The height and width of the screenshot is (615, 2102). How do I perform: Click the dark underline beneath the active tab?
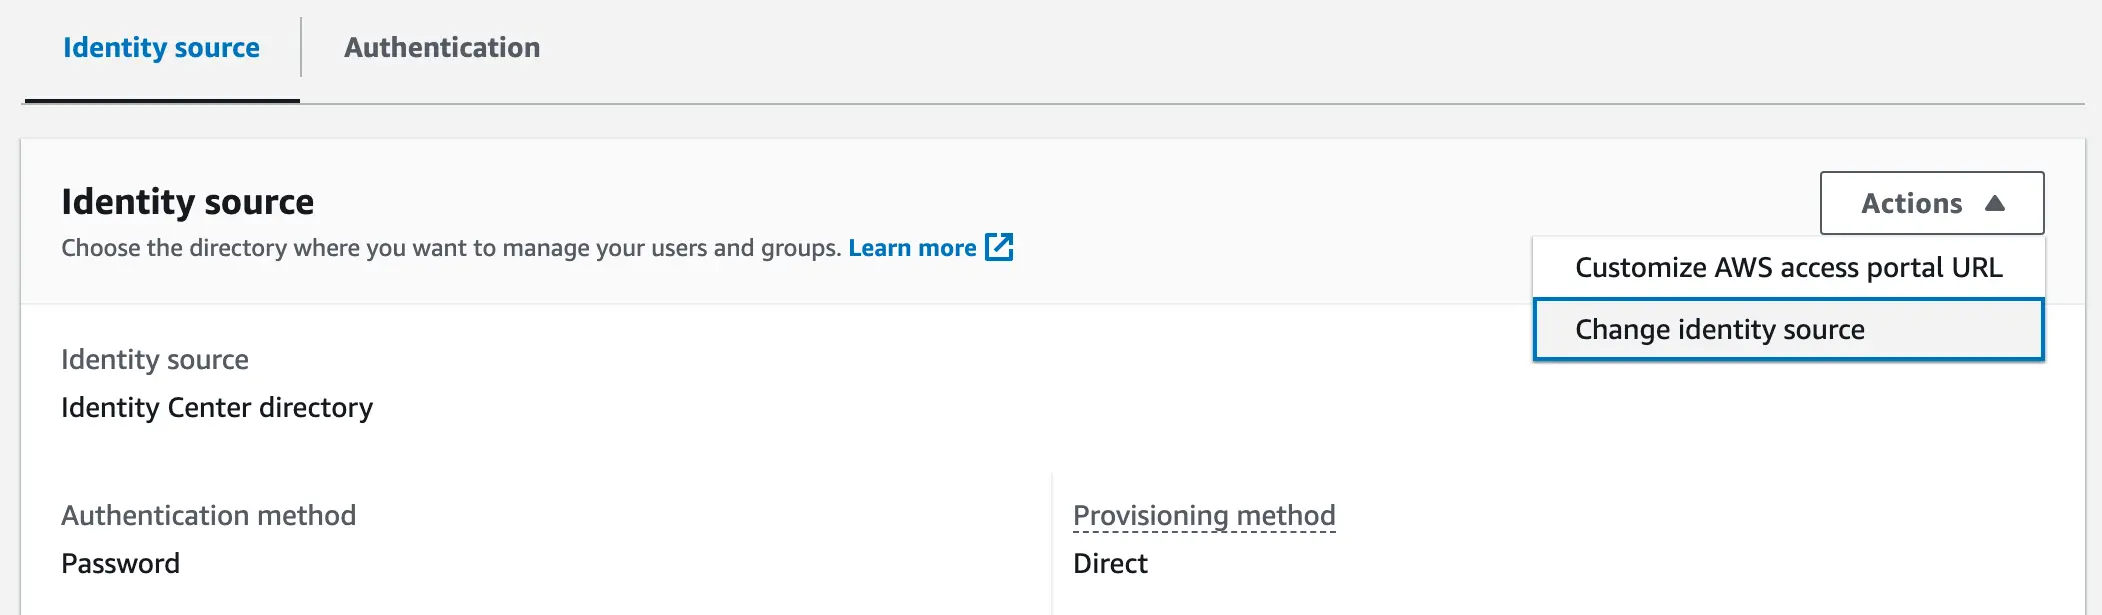pyautogui.click(x=161, y=100)
